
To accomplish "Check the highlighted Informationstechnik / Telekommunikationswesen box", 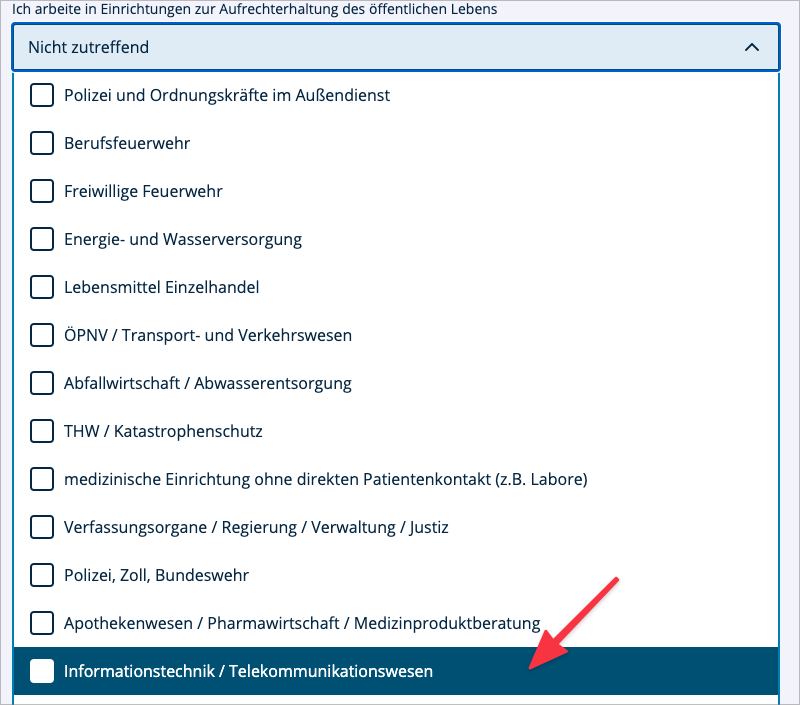I will coord(42,671).
